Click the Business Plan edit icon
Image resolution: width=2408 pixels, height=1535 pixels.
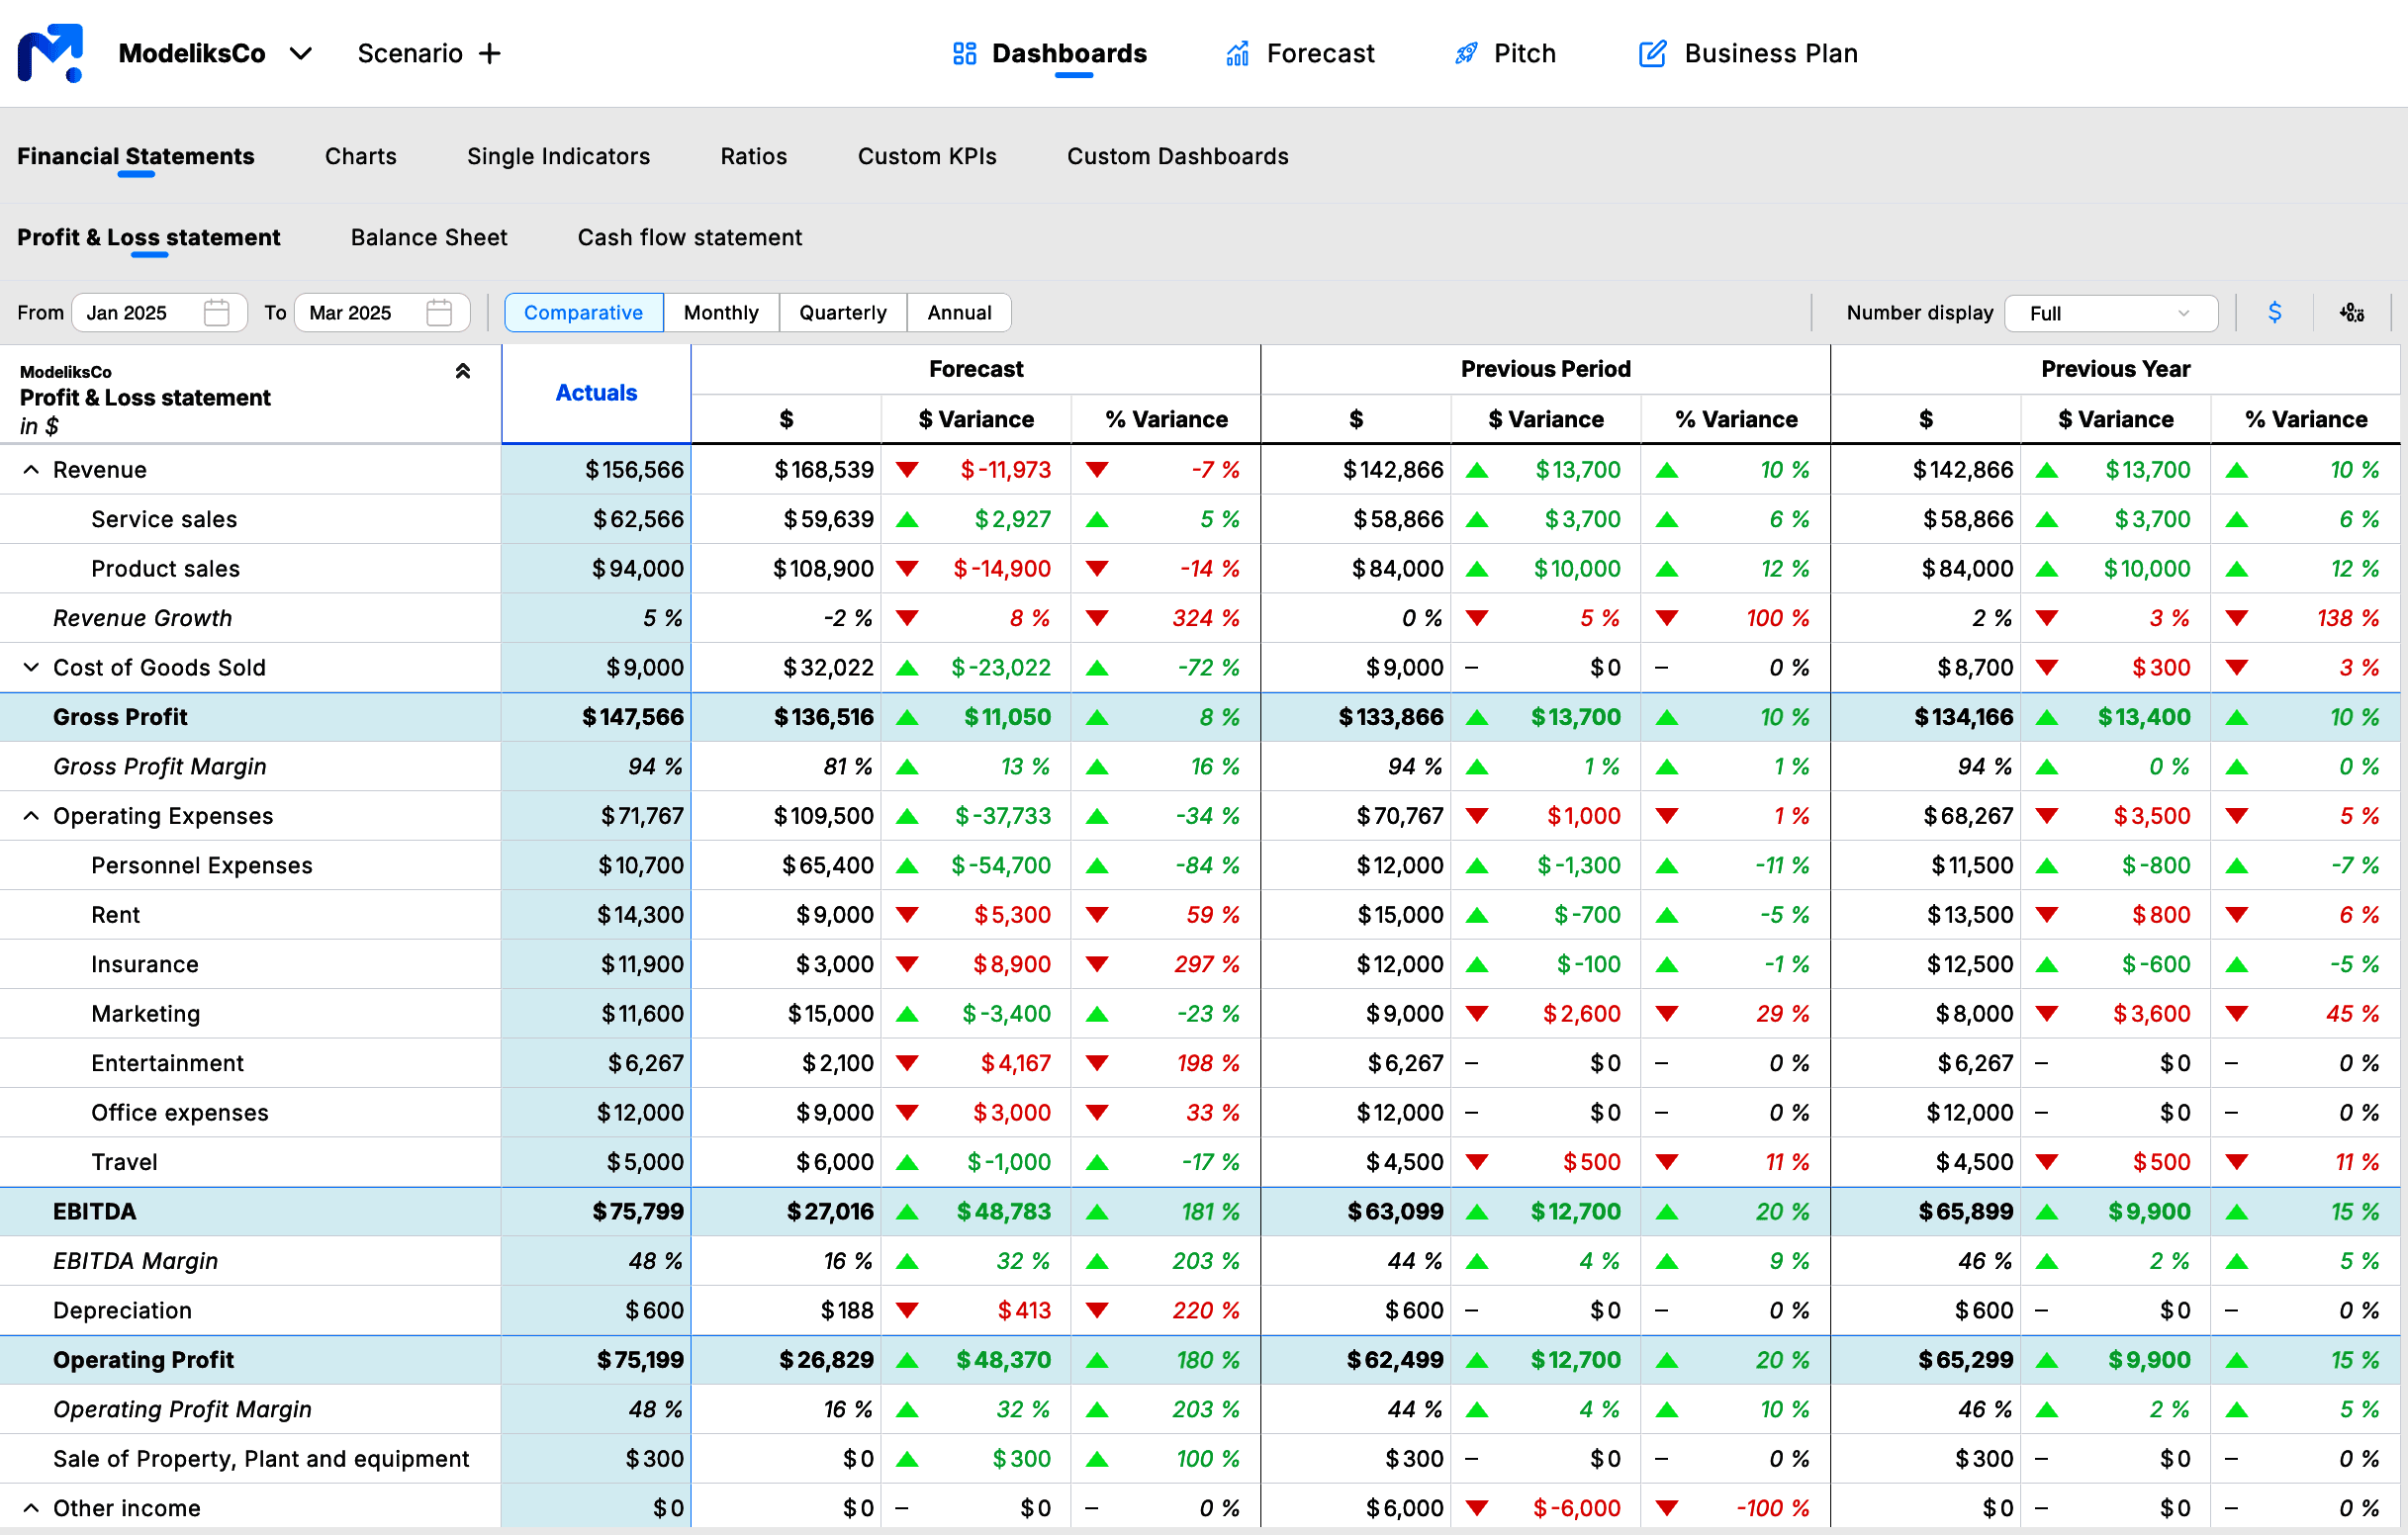click(1652, 54)
